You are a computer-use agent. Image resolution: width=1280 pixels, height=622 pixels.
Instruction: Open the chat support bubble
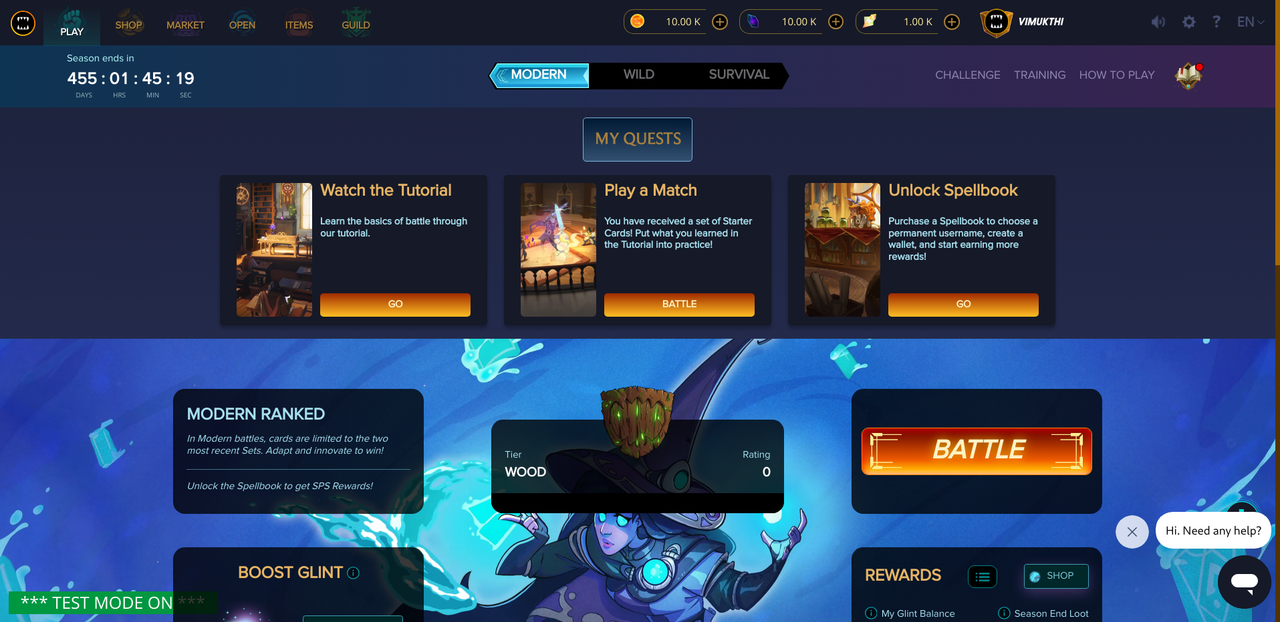(1244, 582)
